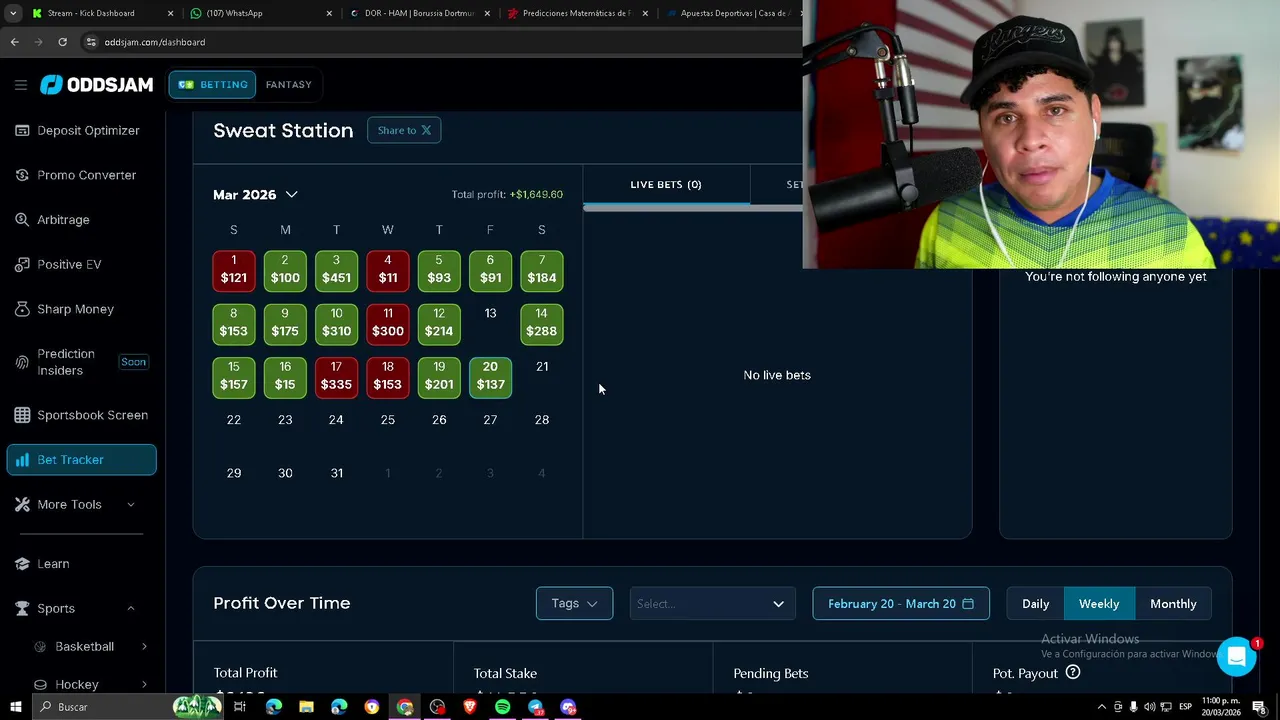The image size is (1280, 720).
Task: Open Prediction Insiders in the sidebar
Action: coord(82,362)
